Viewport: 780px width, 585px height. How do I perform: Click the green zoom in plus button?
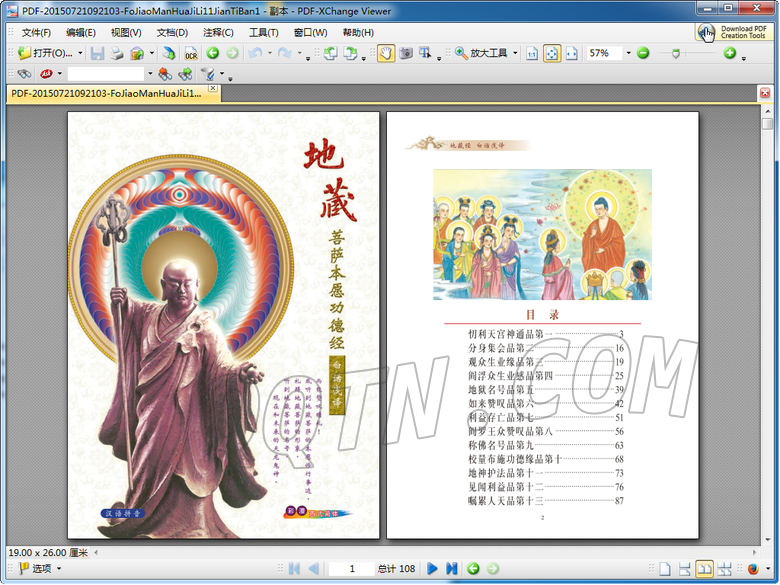tap(730, 53)
